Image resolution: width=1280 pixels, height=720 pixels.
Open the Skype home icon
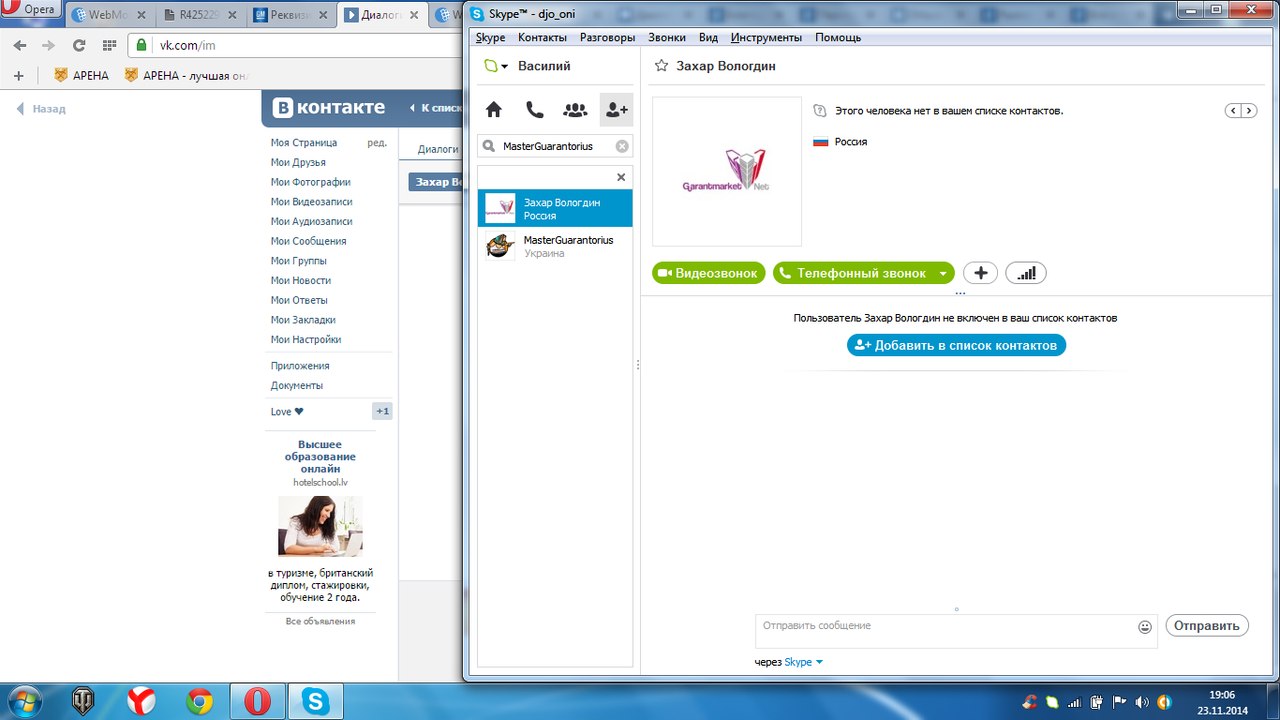(494, 110)
